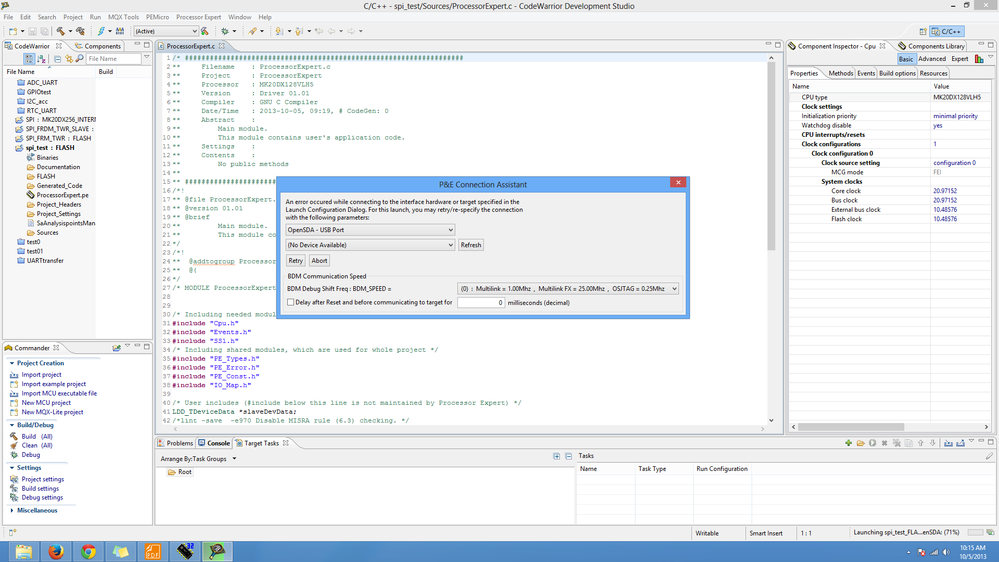Click the delay milliseconds input field
This screenshot has height=562, width=999.
[481, 303]
